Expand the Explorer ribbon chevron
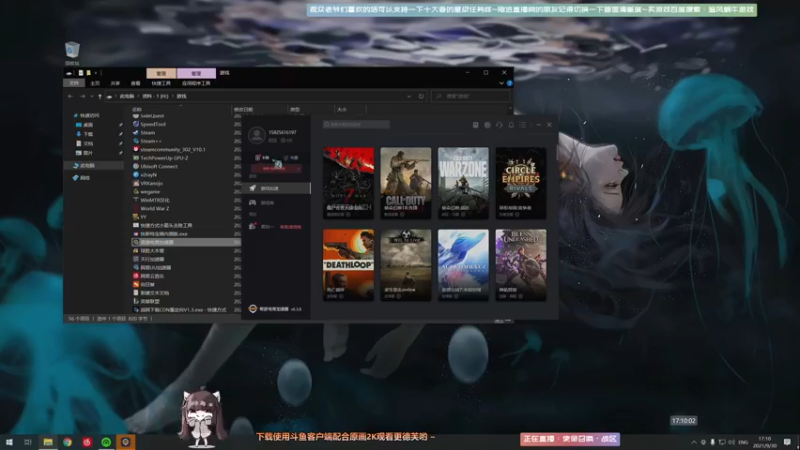This screenshot has width=800, height=450. pos(502,83)
